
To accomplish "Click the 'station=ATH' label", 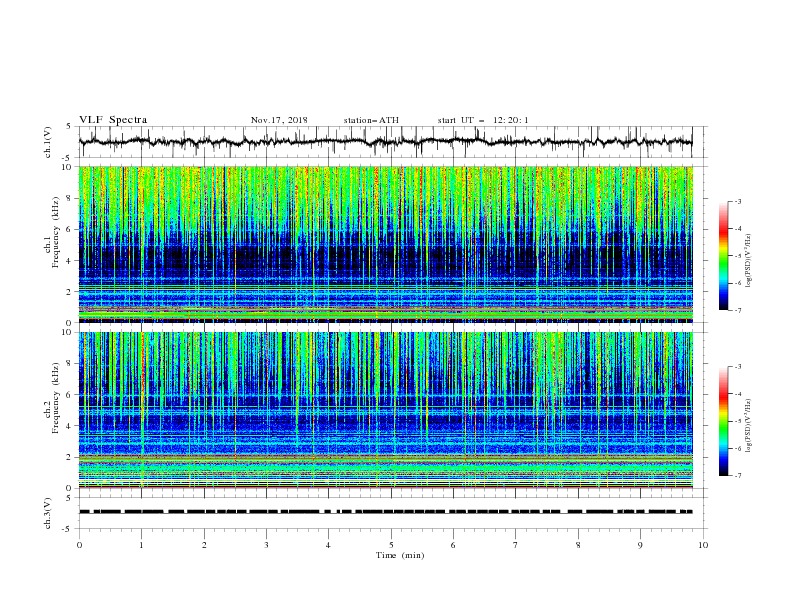I will 371,120.
